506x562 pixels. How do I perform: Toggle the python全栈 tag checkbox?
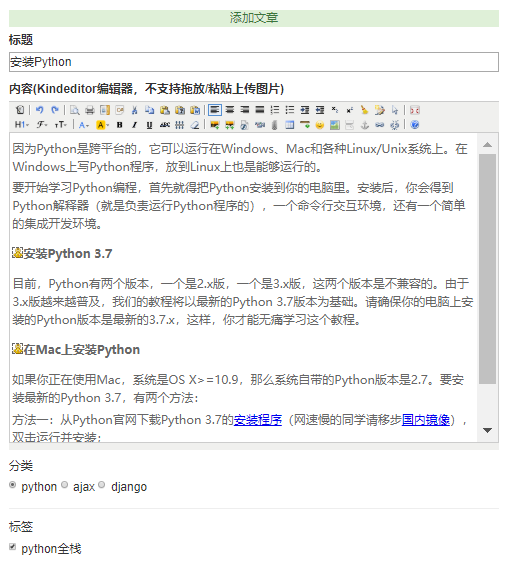(13, 547)
